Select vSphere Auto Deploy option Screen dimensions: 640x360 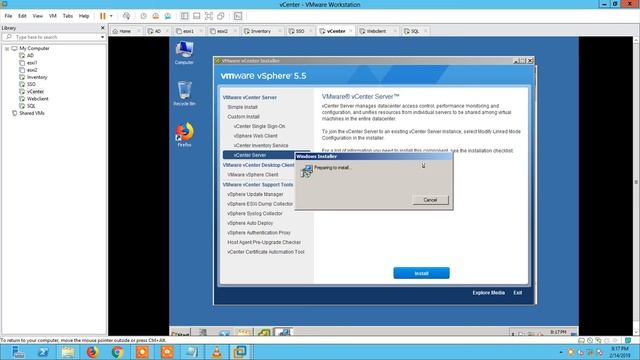point(250,223)
